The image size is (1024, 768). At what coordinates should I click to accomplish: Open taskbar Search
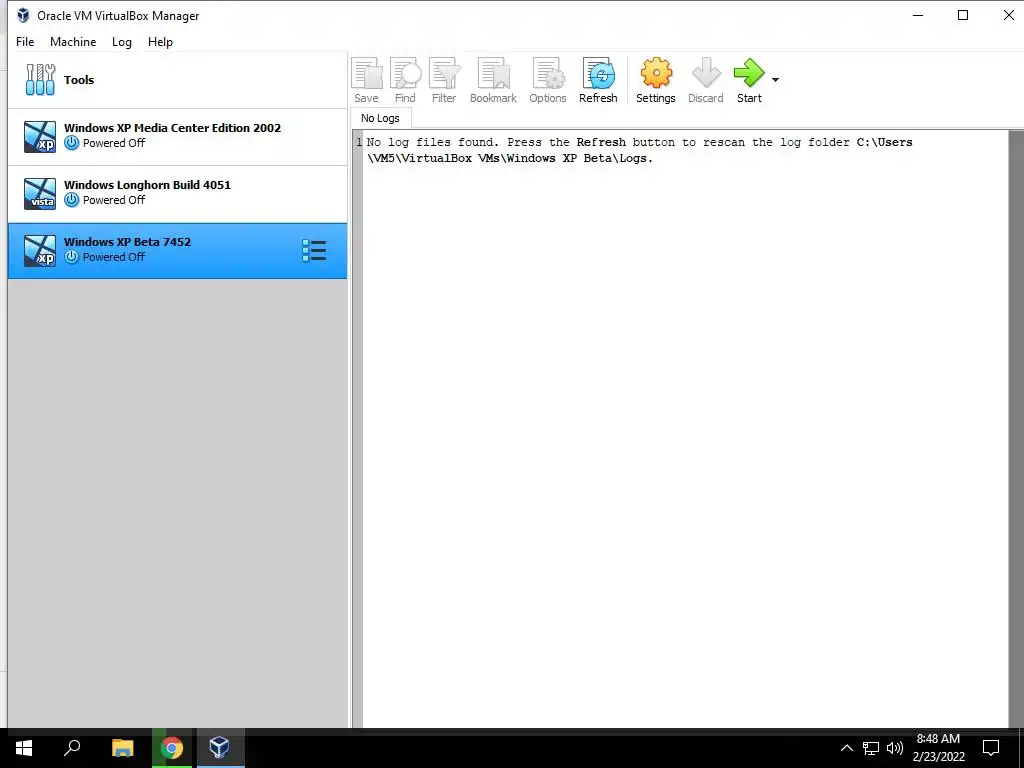(x=72, y=748)
